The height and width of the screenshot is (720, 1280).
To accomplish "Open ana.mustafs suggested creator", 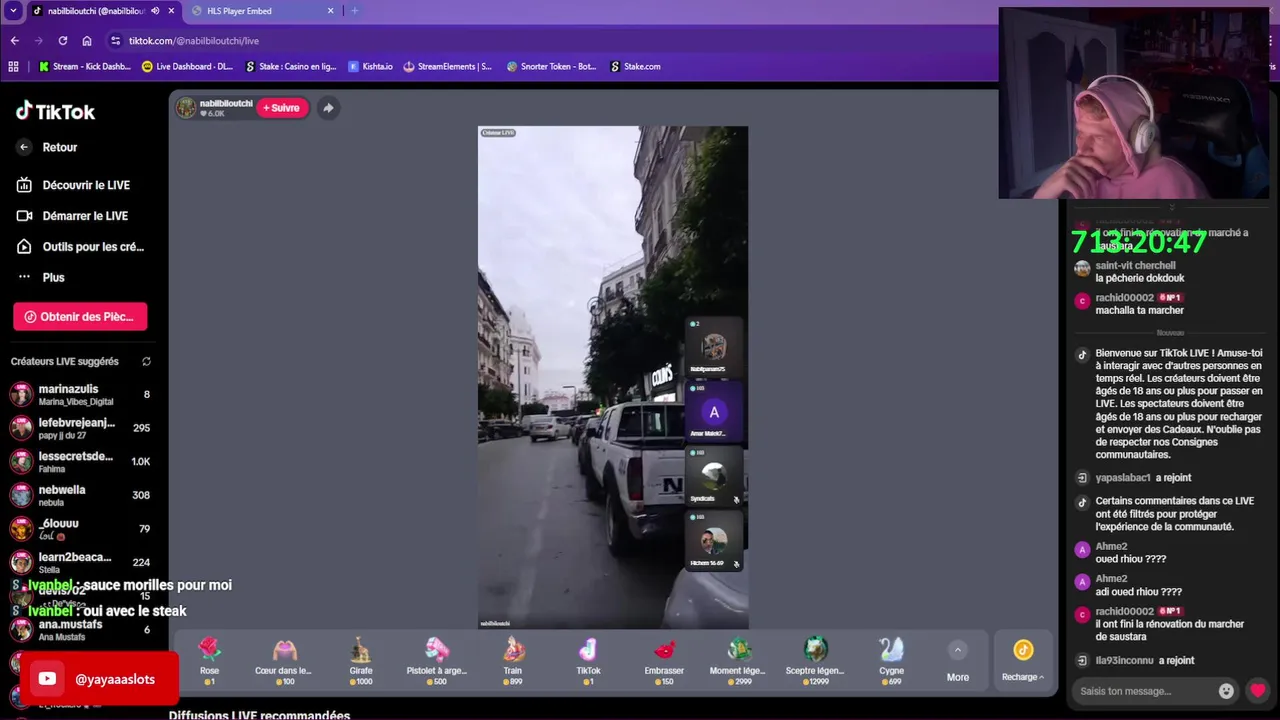I will pos(80,629).
